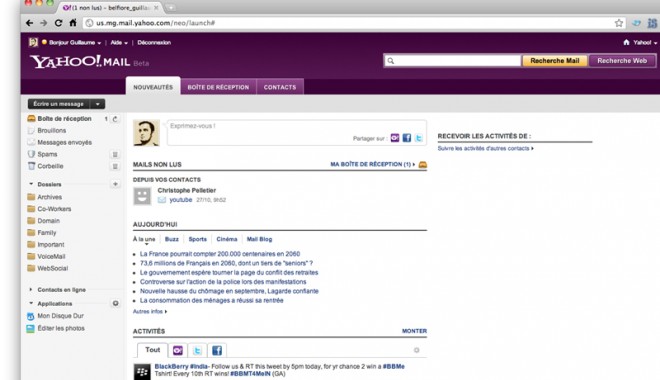
Task: Select the Tout activities tab
Action: tap(152, 350)
